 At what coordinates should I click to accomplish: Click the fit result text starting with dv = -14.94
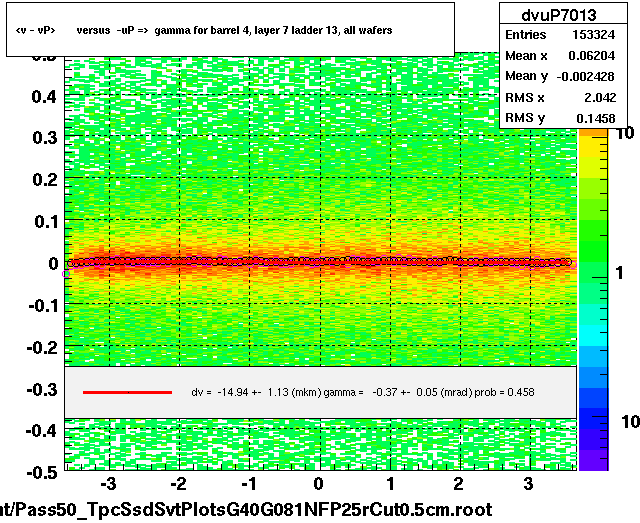point(362,392)
